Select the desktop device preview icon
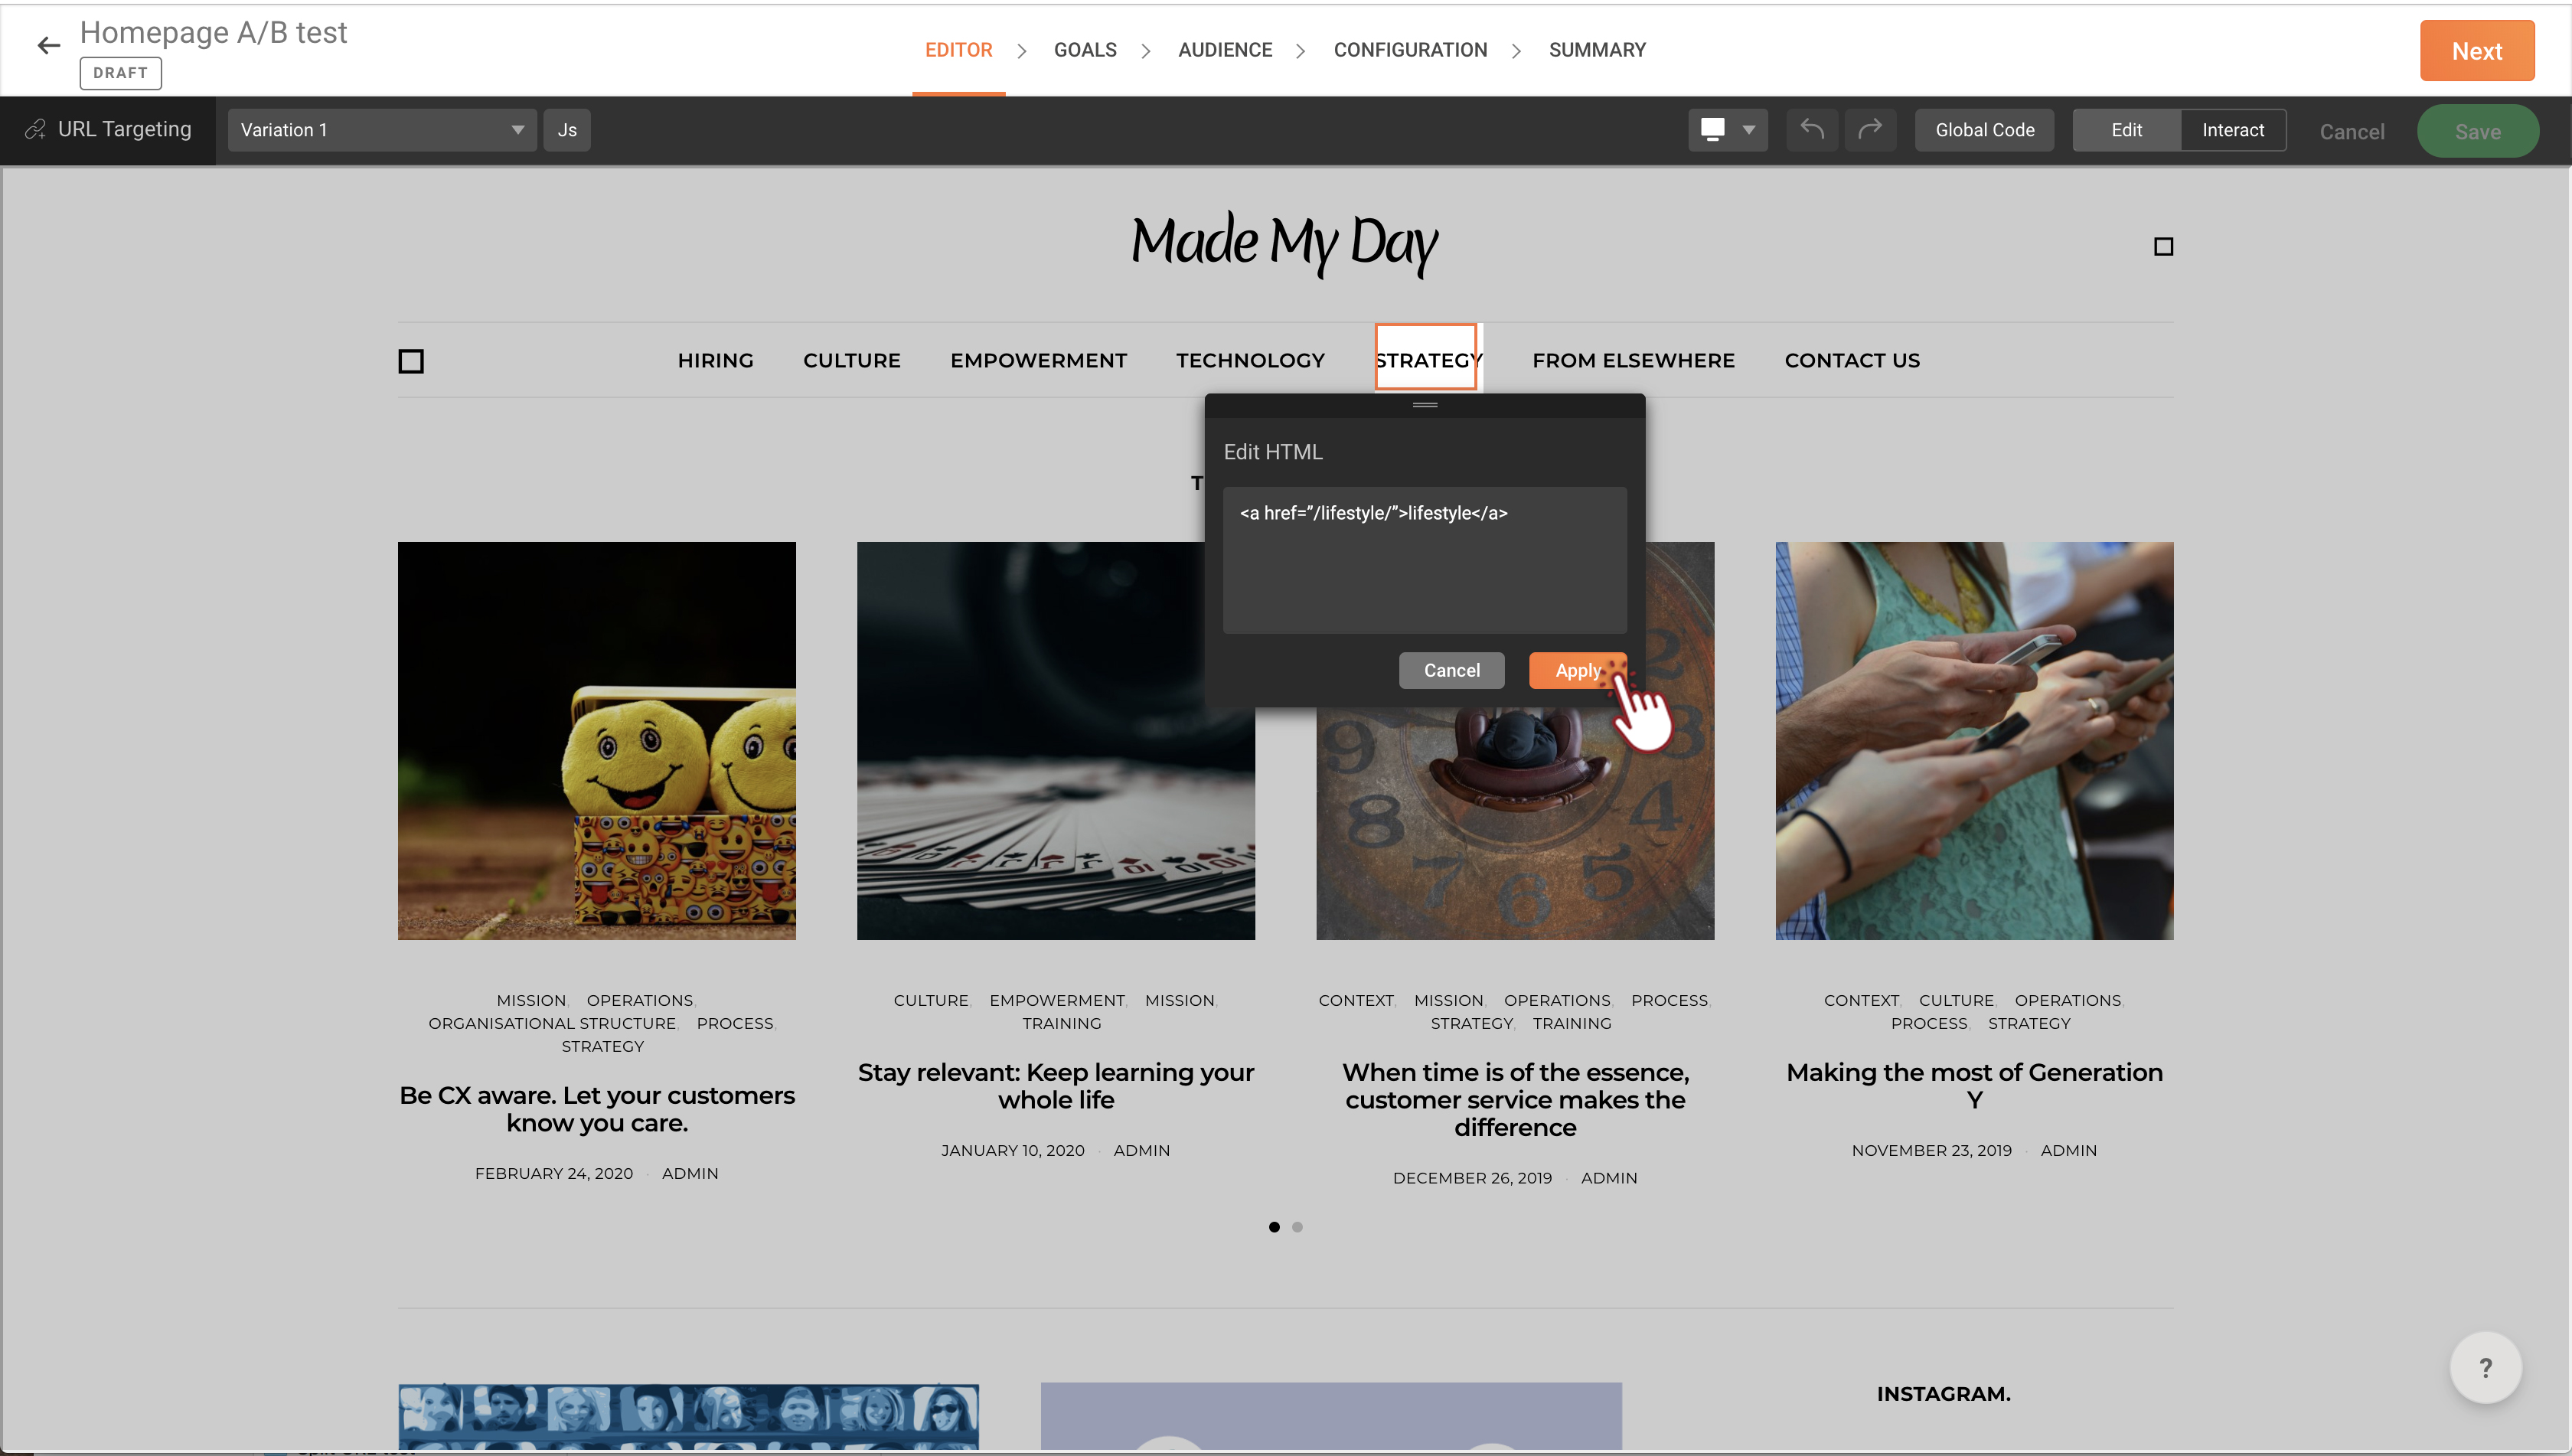Screen dimensions: 2572x1456 [1712, 130]
